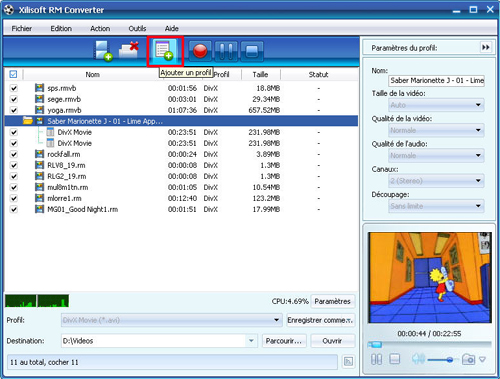Select the mlorre1.rm file name
The width and height of the screenshot is (500, 379).
pos(64,198)
